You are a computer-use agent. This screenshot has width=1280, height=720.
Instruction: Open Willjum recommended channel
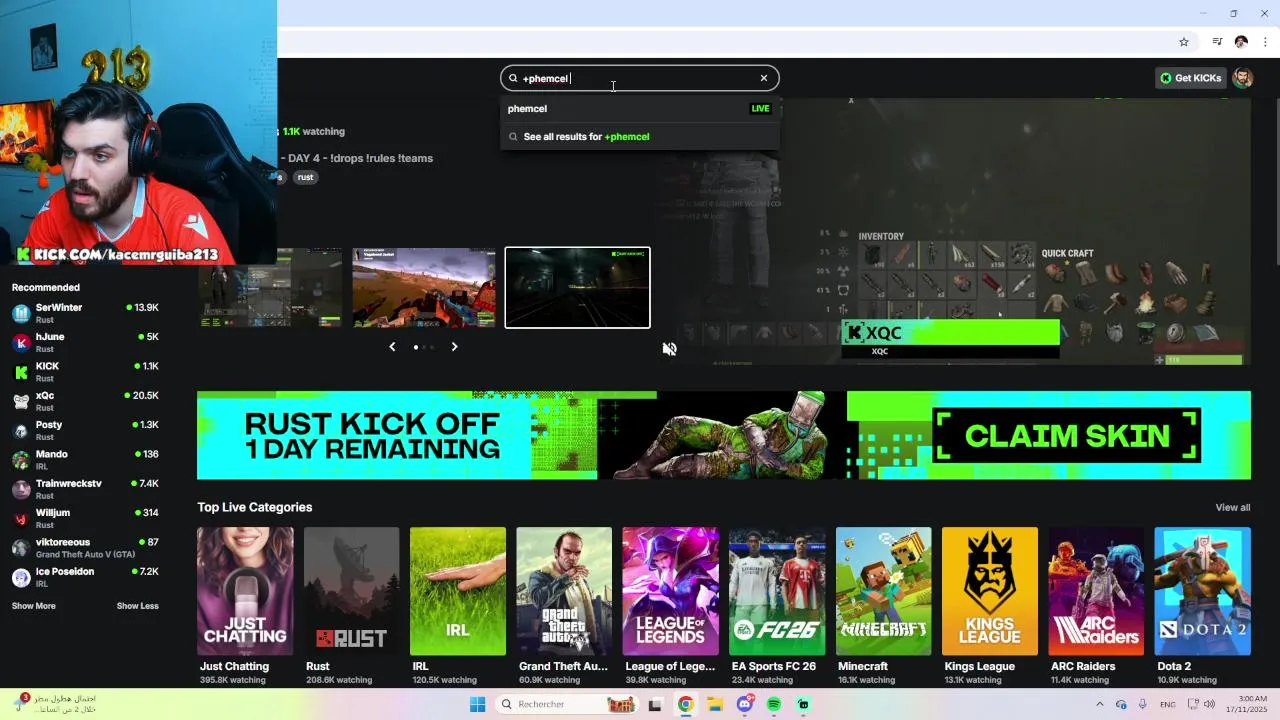(85, 518)
